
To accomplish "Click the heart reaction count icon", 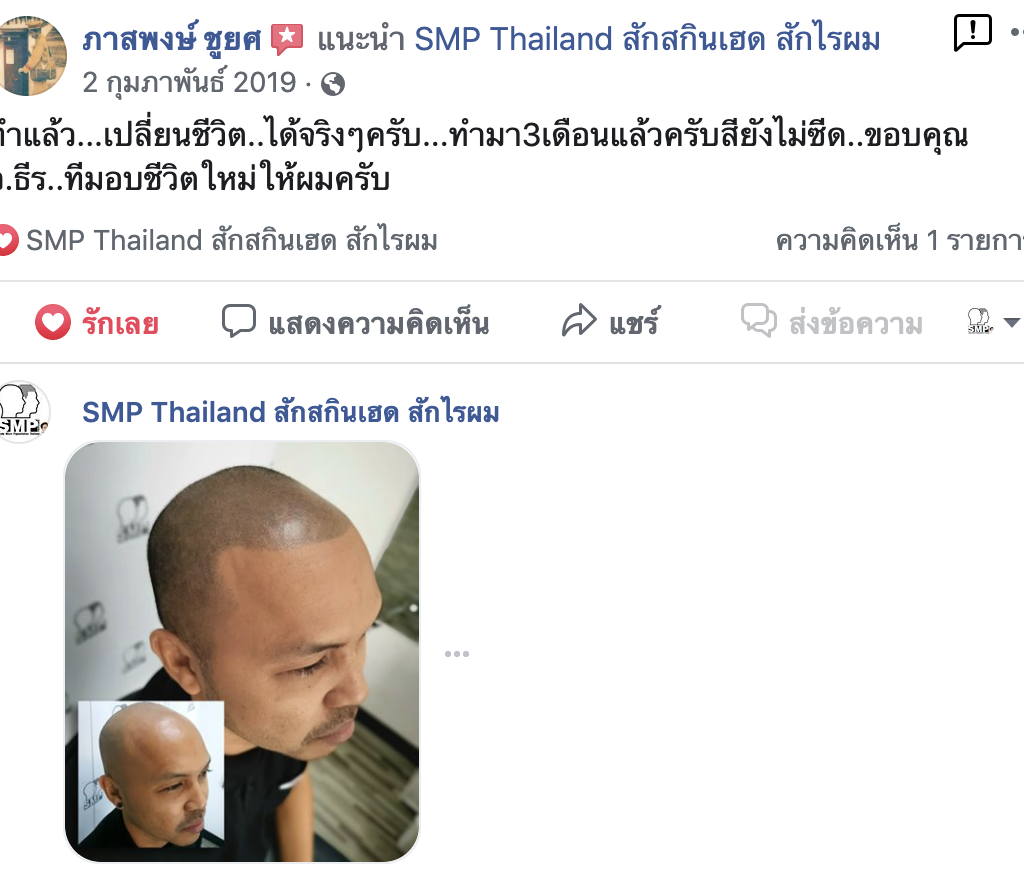I will pyautogui.click(x=7, y=240).
